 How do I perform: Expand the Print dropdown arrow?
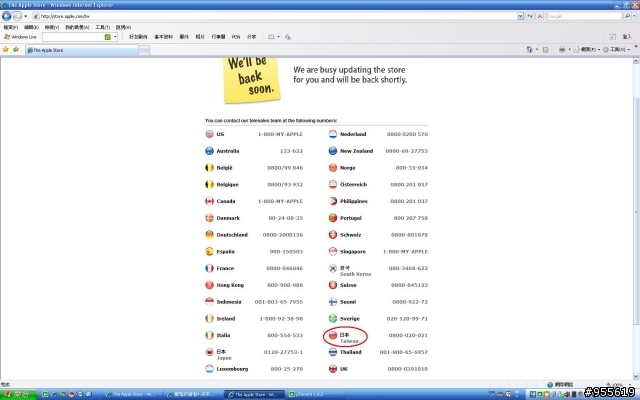(569, 49)
